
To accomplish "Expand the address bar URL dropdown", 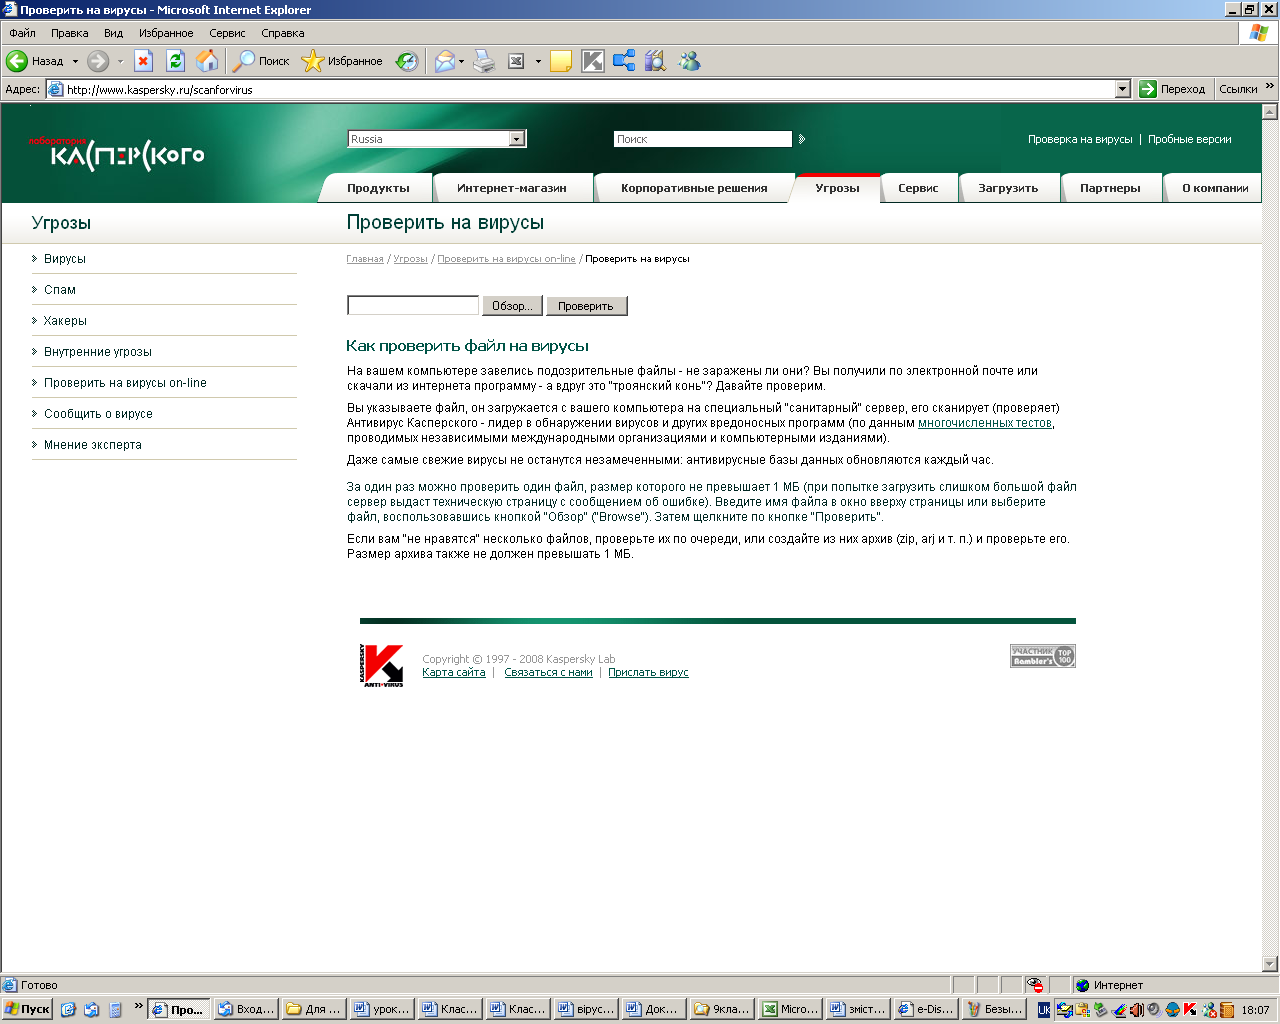I will (x=1122, y=89).
